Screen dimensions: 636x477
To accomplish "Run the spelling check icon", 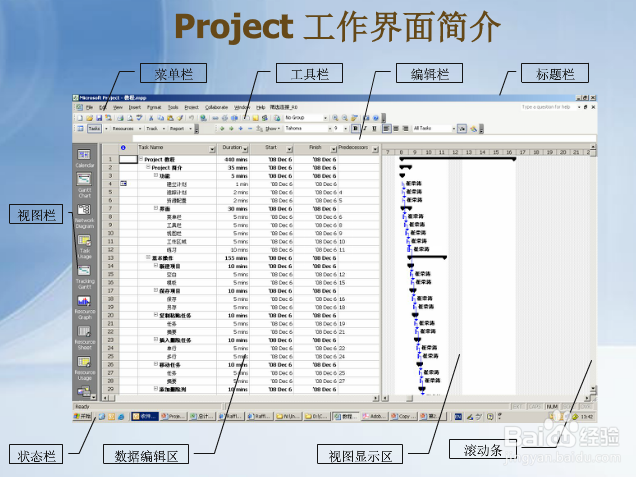I will coord(140,118).
